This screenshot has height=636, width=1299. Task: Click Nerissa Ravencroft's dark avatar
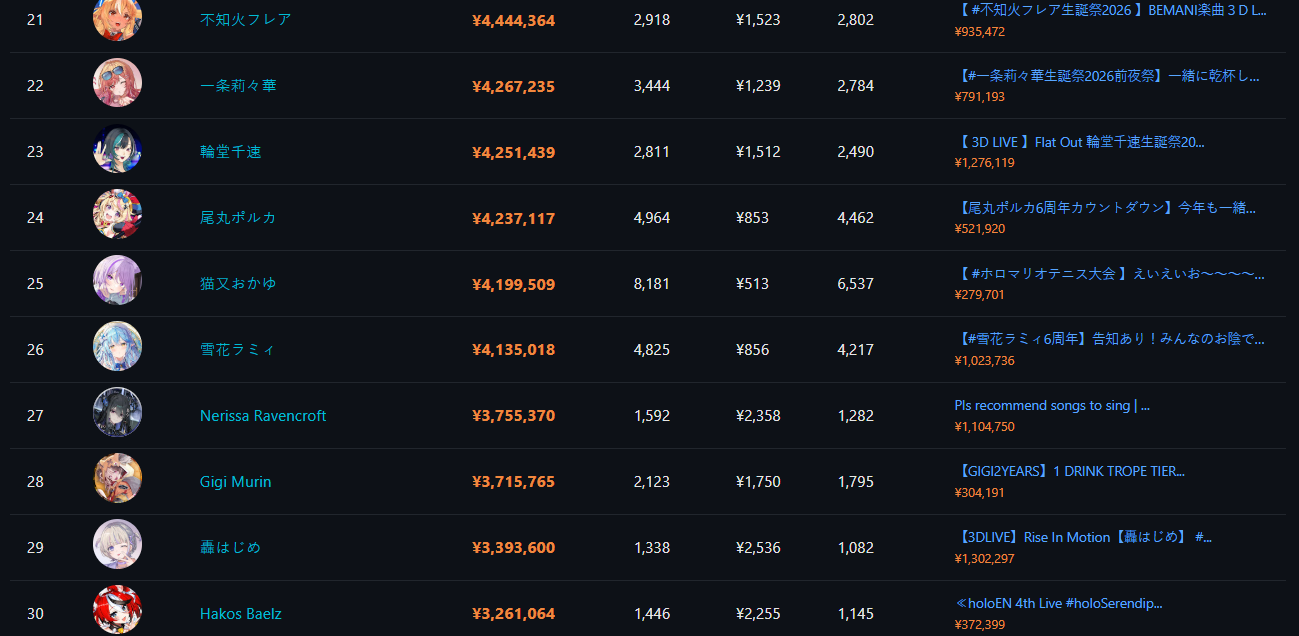pyautogui.click(x=117, y=414)
